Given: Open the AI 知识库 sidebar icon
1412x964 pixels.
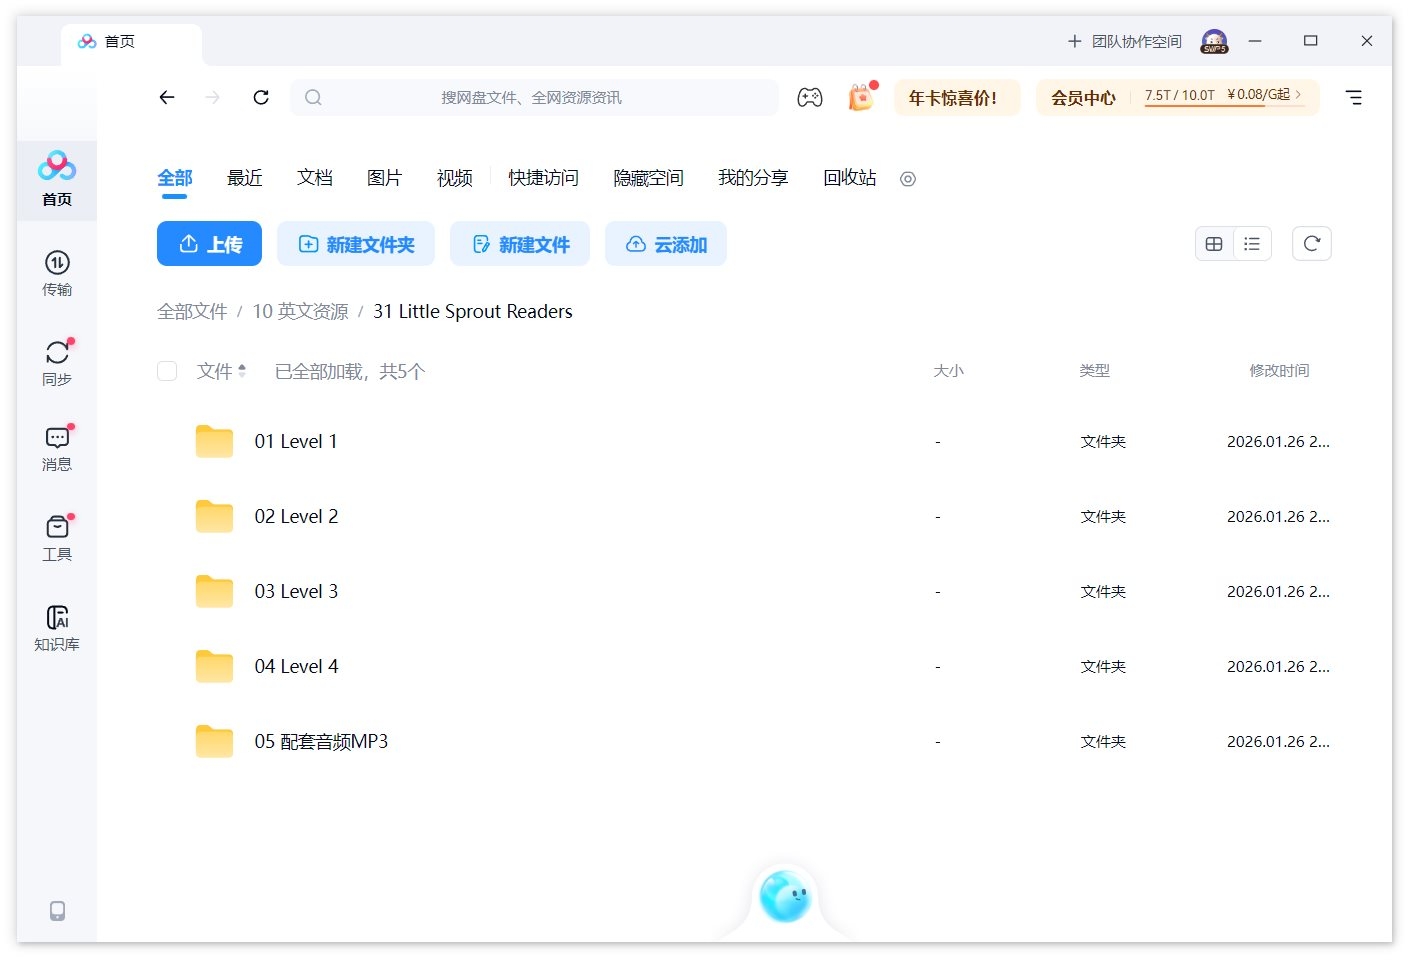Looking at the screenshot, I should 57,625.
